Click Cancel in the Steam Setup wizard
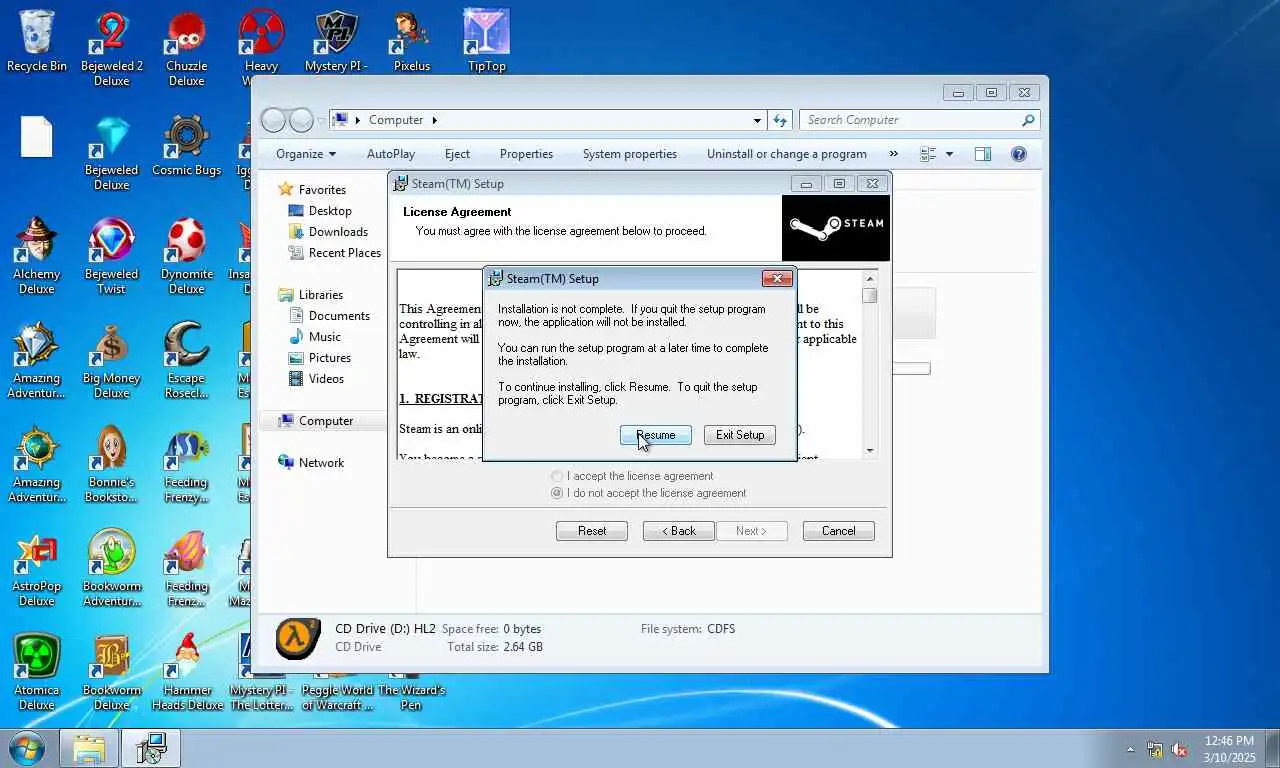The image size is (1280, 768). [x=838, y=531]
